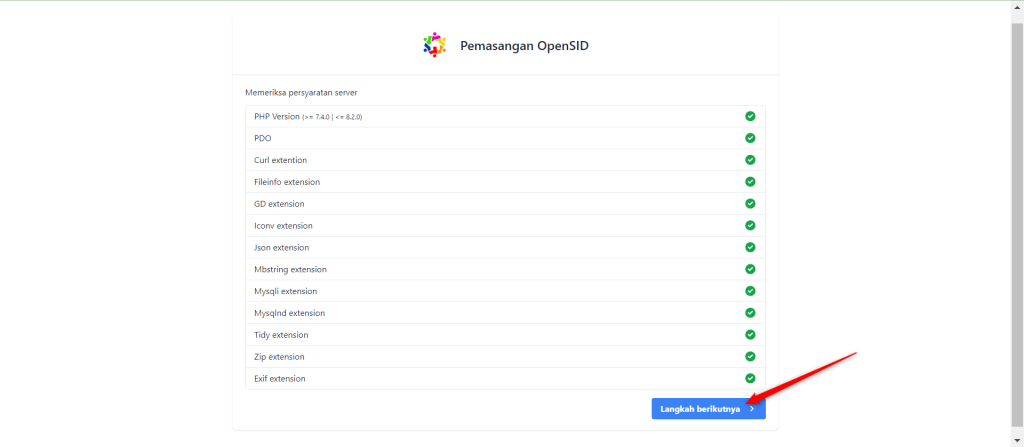This screenshot has height=447, width=1024.
Task: Click Exif extension status checkmark
Action: pyautogui.click(x=750, y=378)
